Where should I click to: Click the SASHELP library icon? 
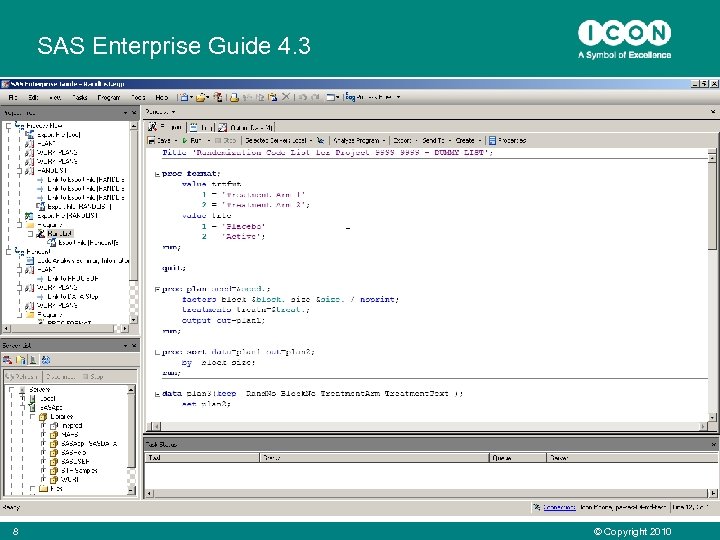[x=54, y=453]
